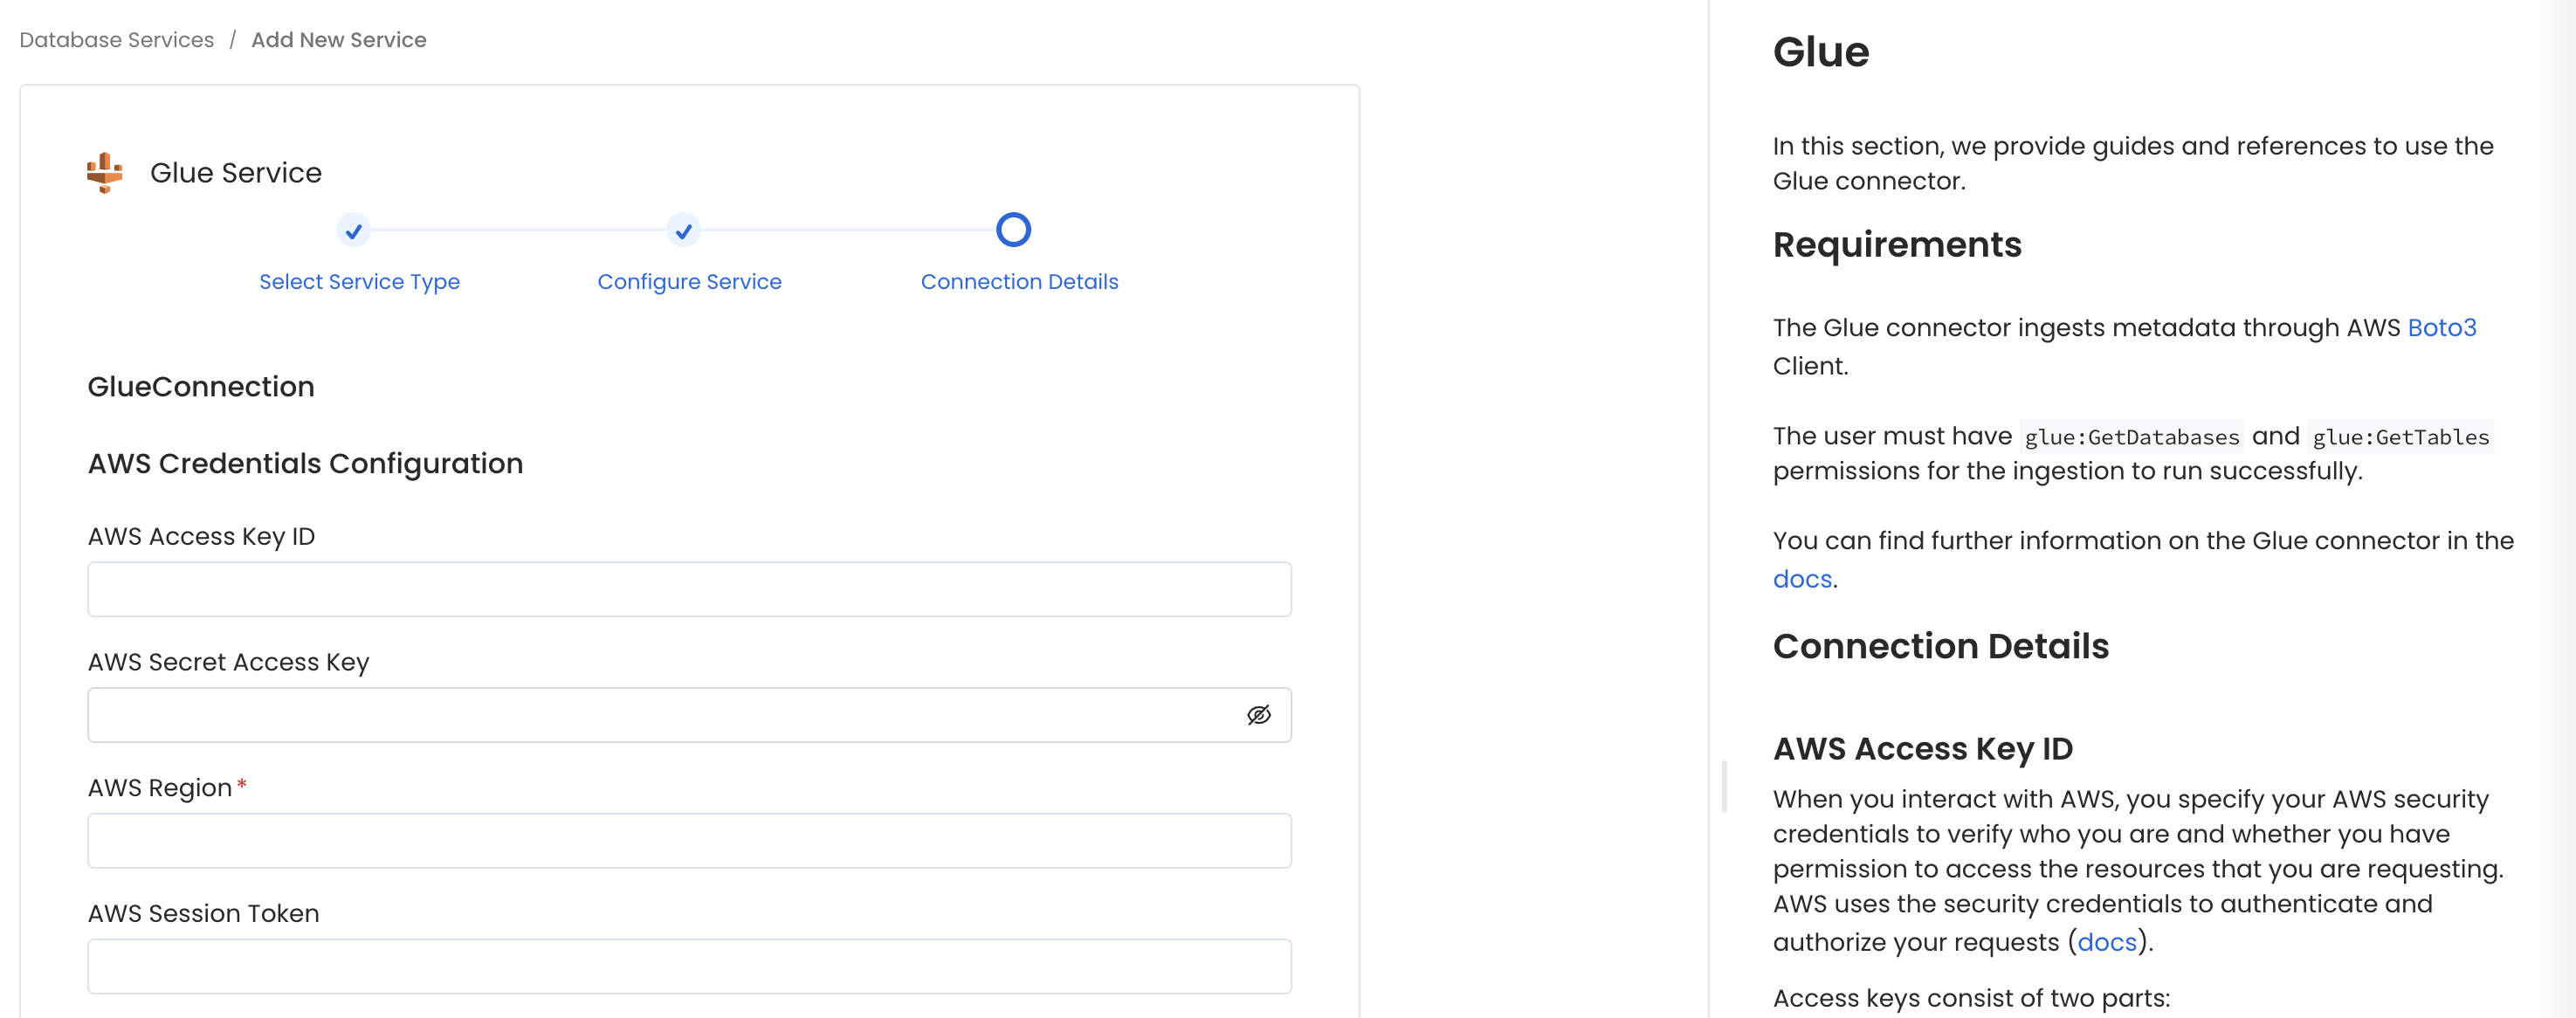Click the AWS Region input field
Screen dimensions: 2576x1018
pos(689,840)
